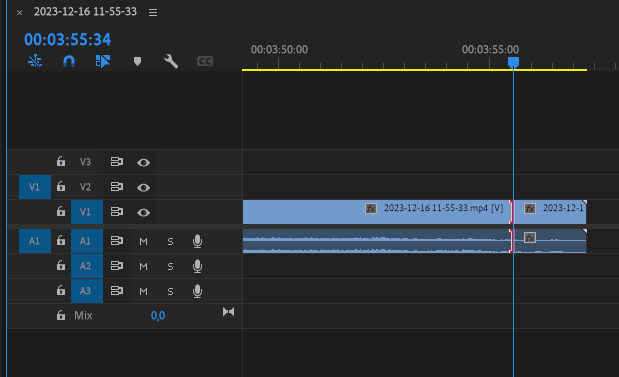This screenshot has height=377, width=619.
Task: Add a marker to the timeline
Action: pyautogui.click(x=137, y=61)
